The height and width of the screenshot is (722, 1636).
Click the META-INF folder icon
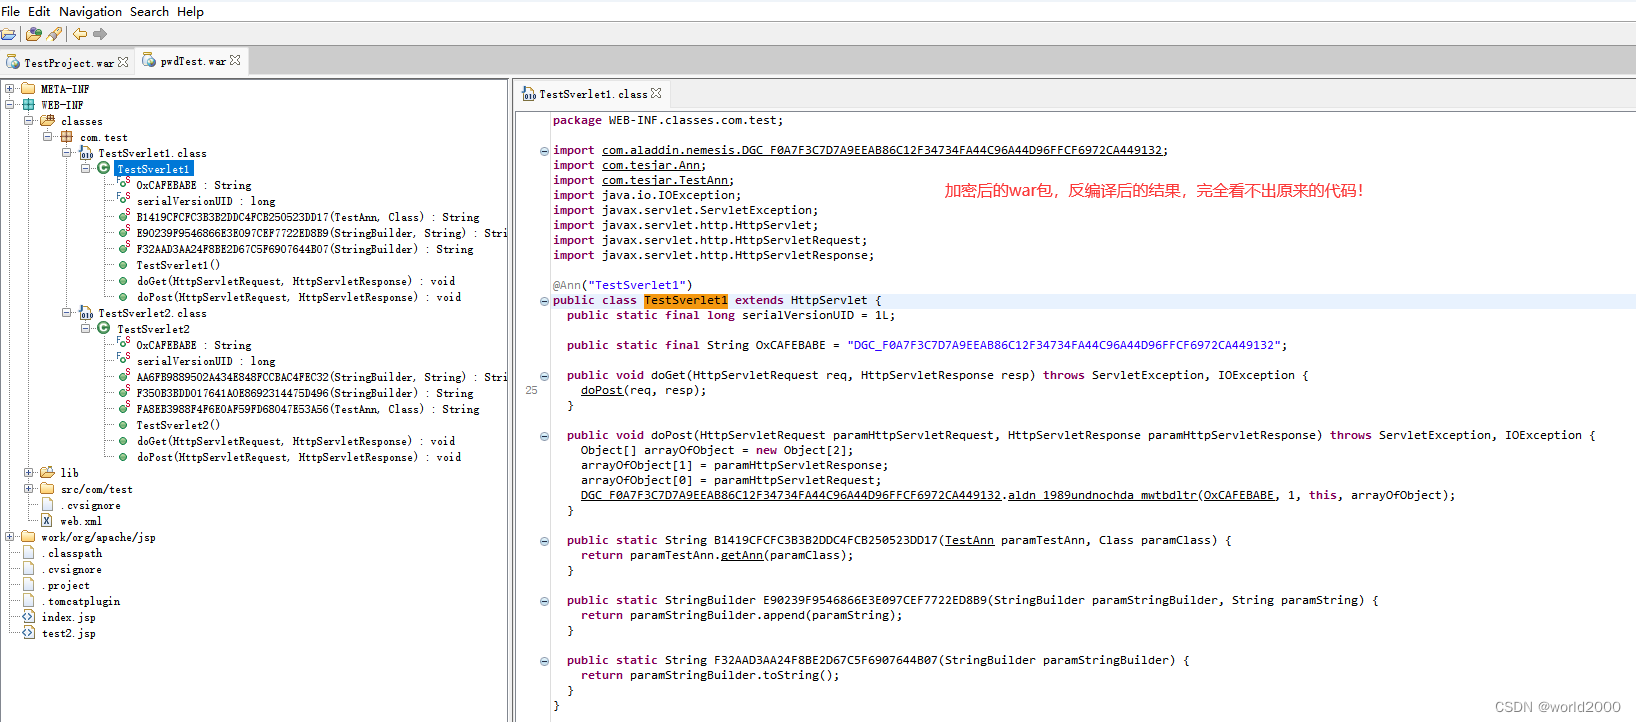pos(29,88)
